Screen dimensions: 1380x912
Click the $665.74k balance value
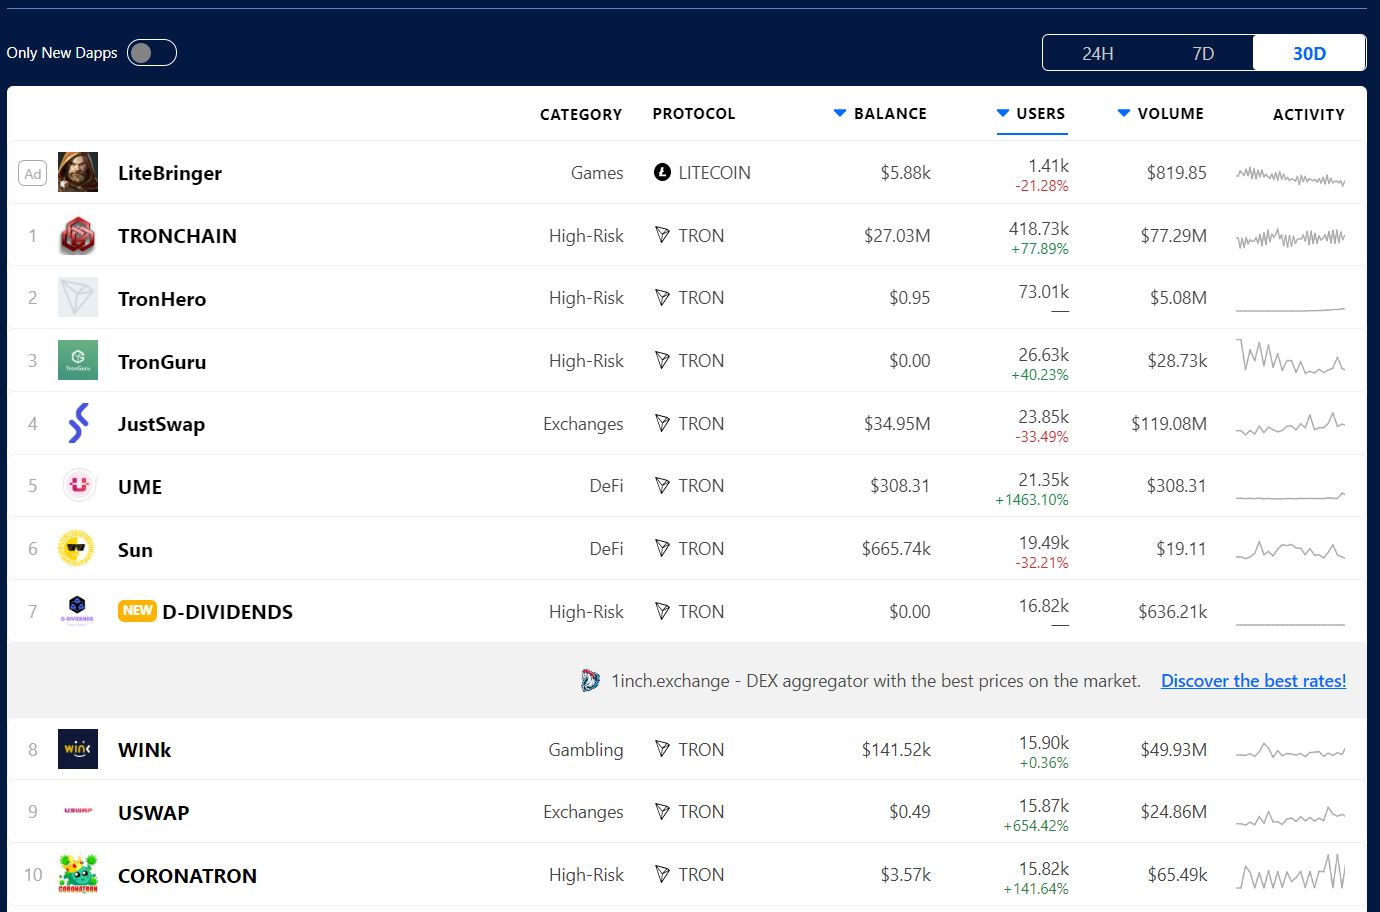[x=896, y=549]
